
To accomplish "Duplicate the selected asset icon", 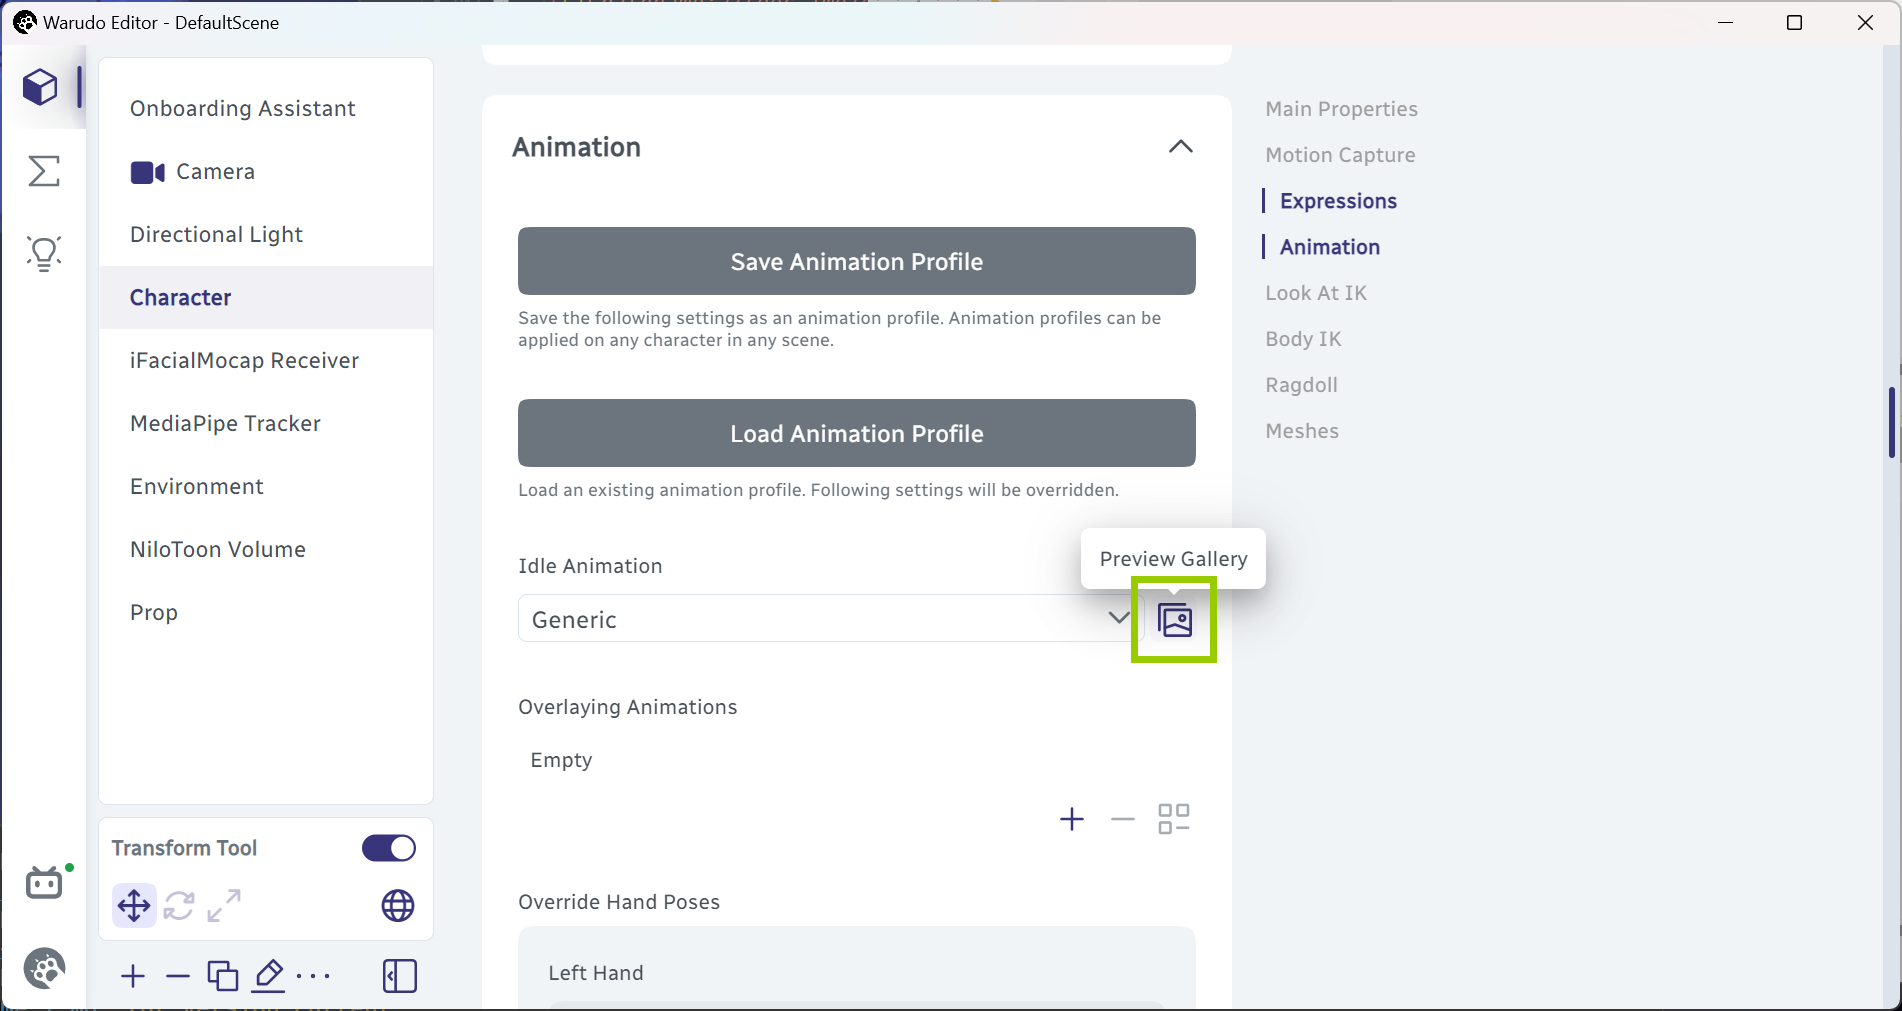I will (x=222, y=976).
